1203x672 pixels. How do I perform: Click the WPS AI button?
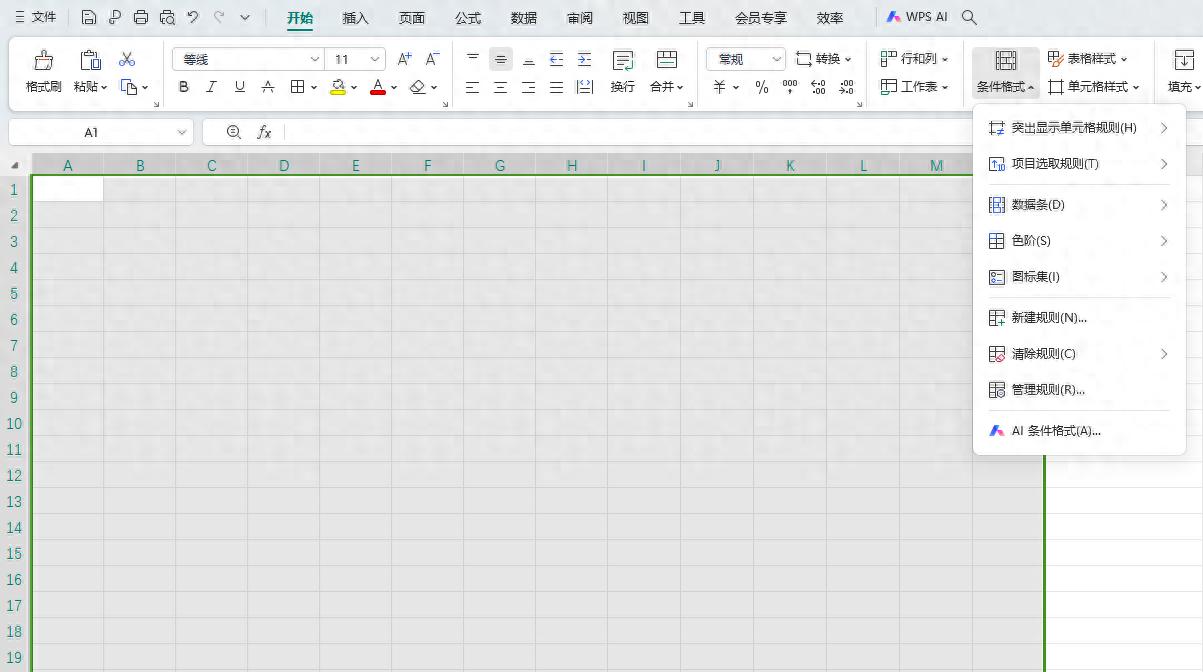click(917, 18)
